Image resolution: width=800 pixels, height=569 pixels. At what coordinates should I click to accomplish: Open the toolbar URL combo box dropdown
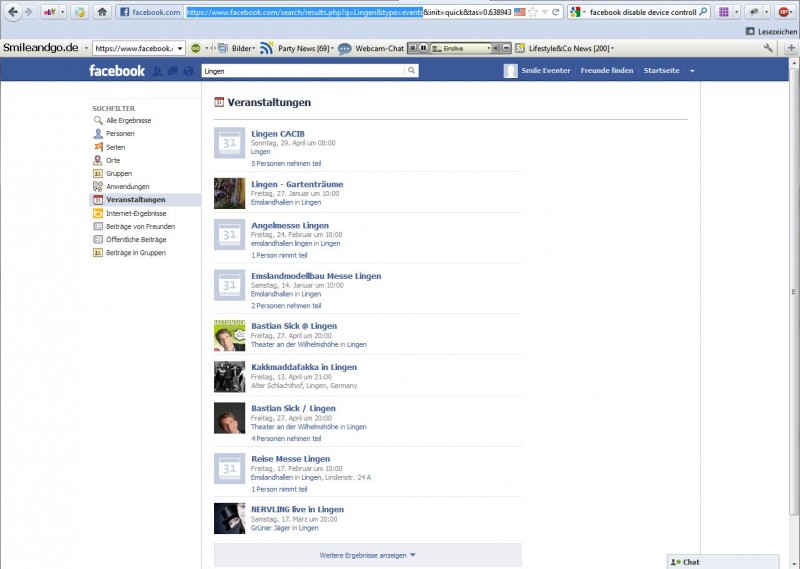pos(180,48)
